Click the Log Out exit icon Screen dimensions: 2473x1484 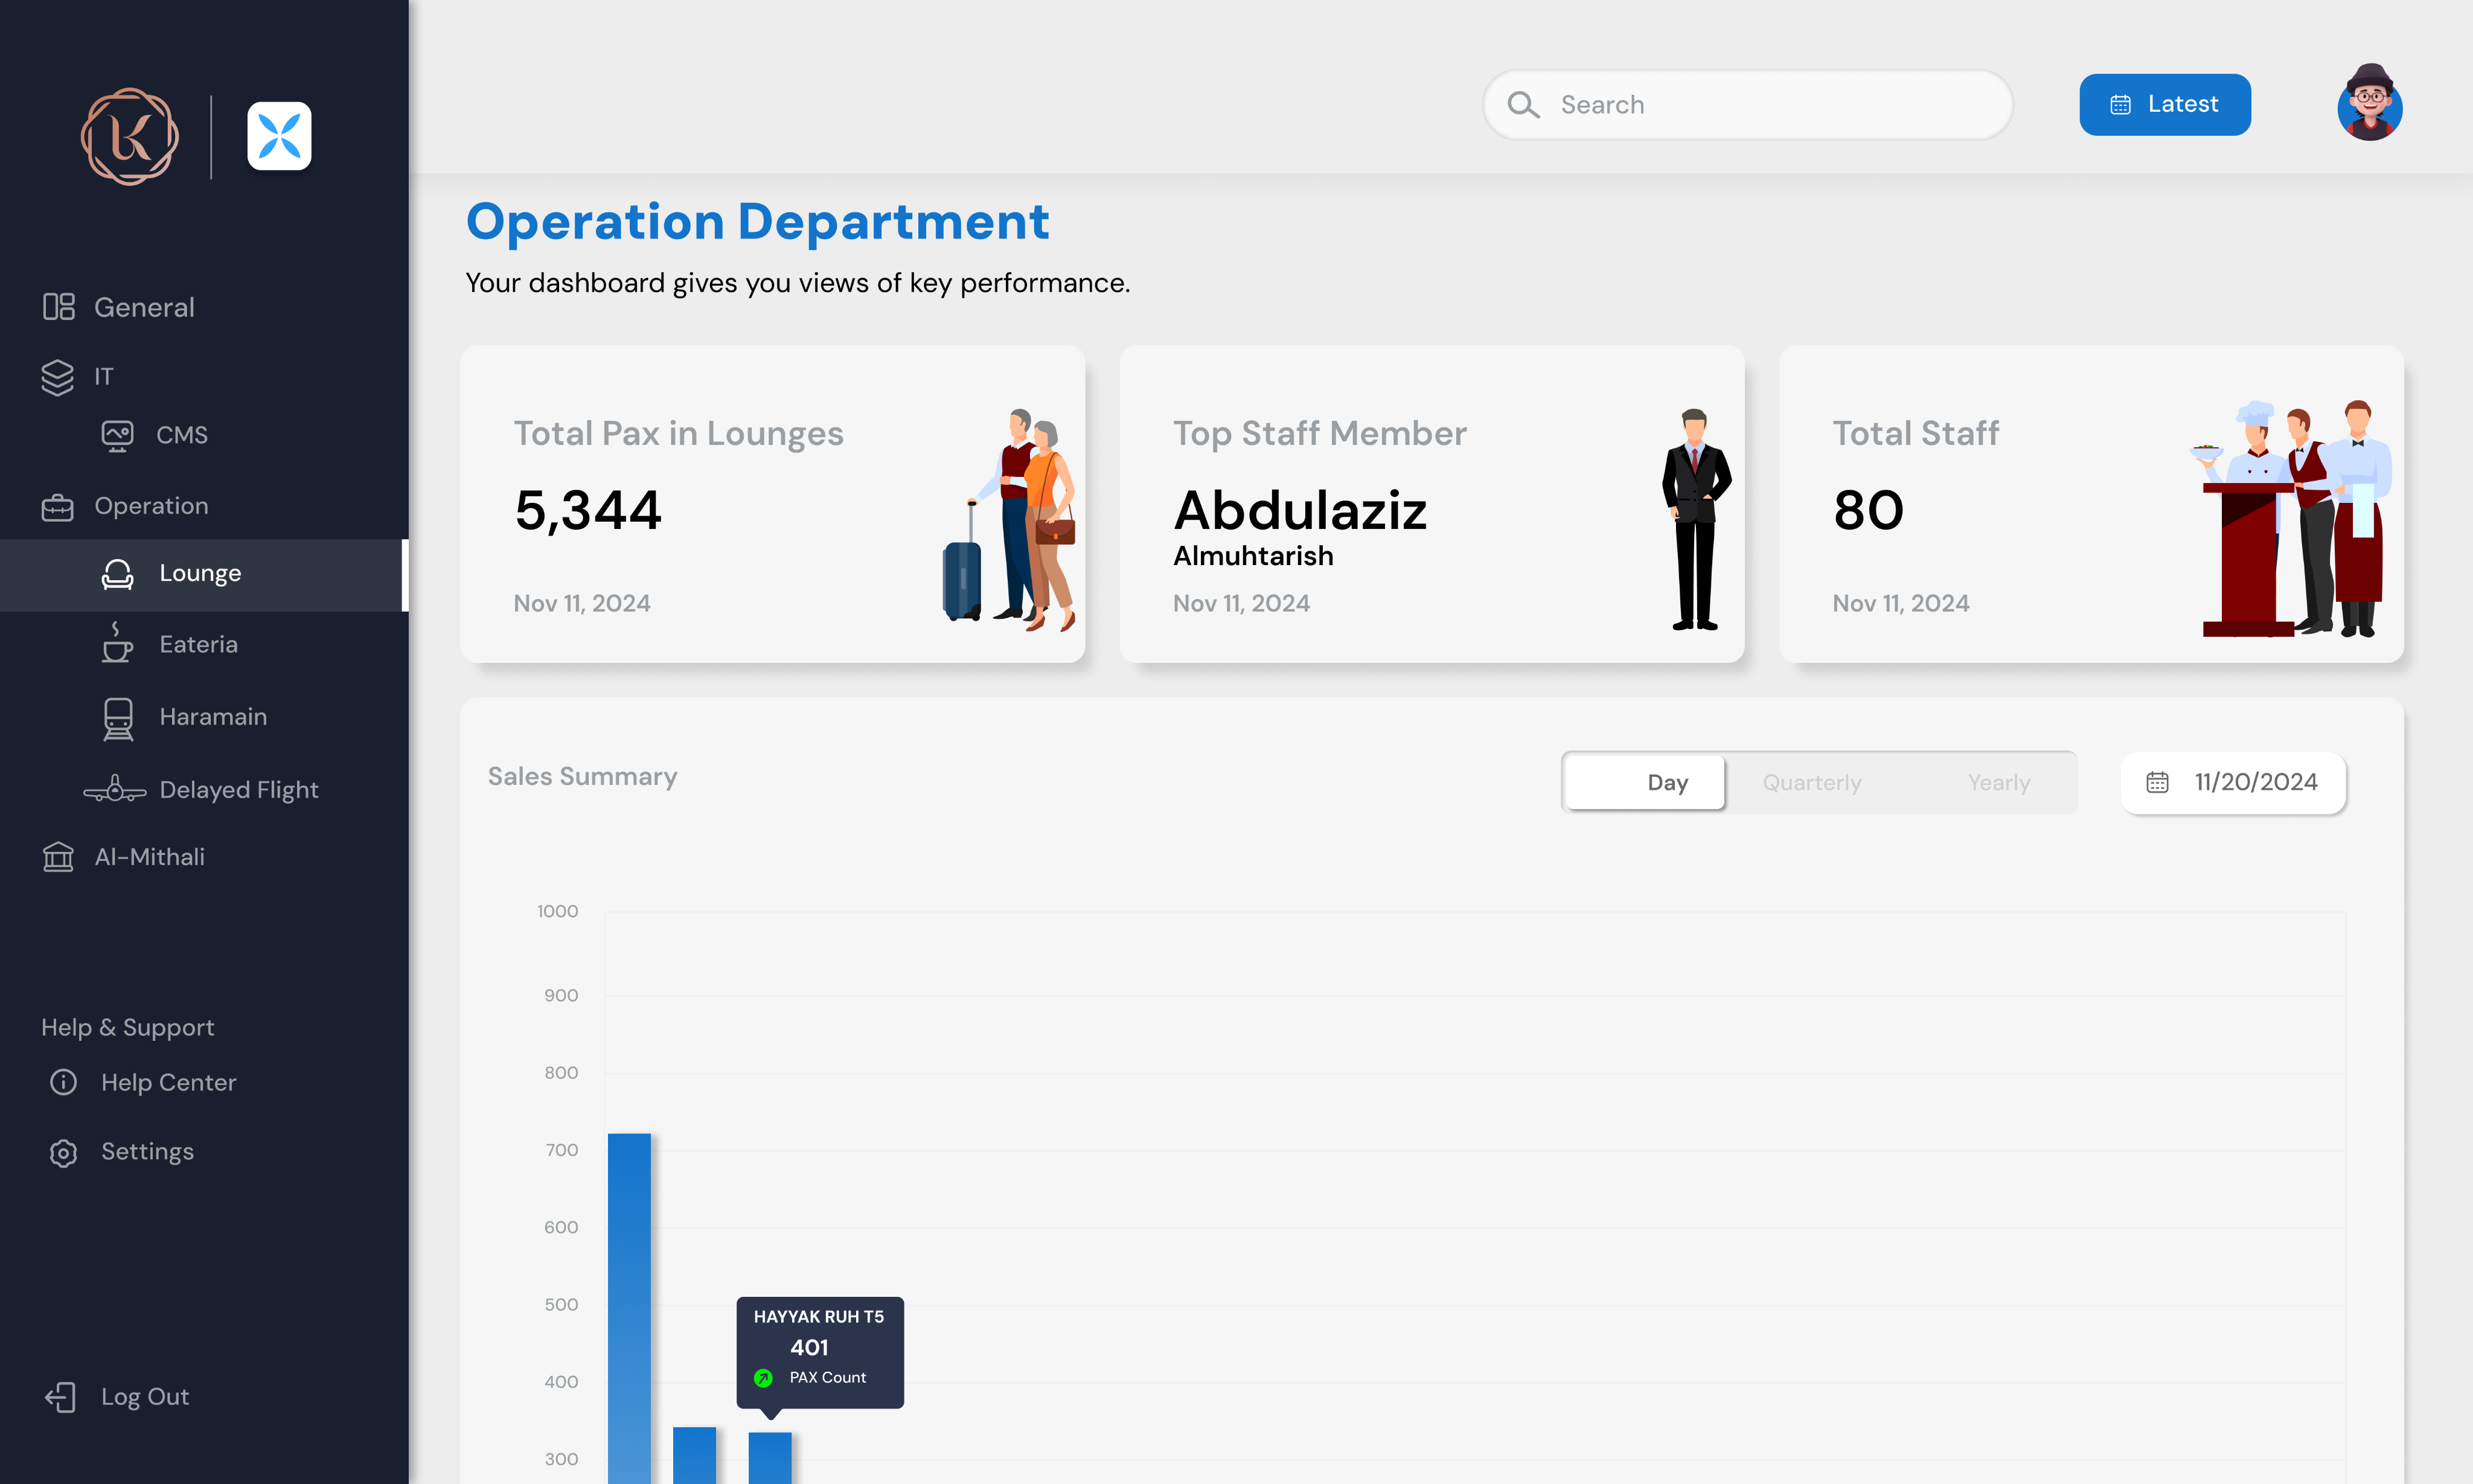[x=60, y=1397]
